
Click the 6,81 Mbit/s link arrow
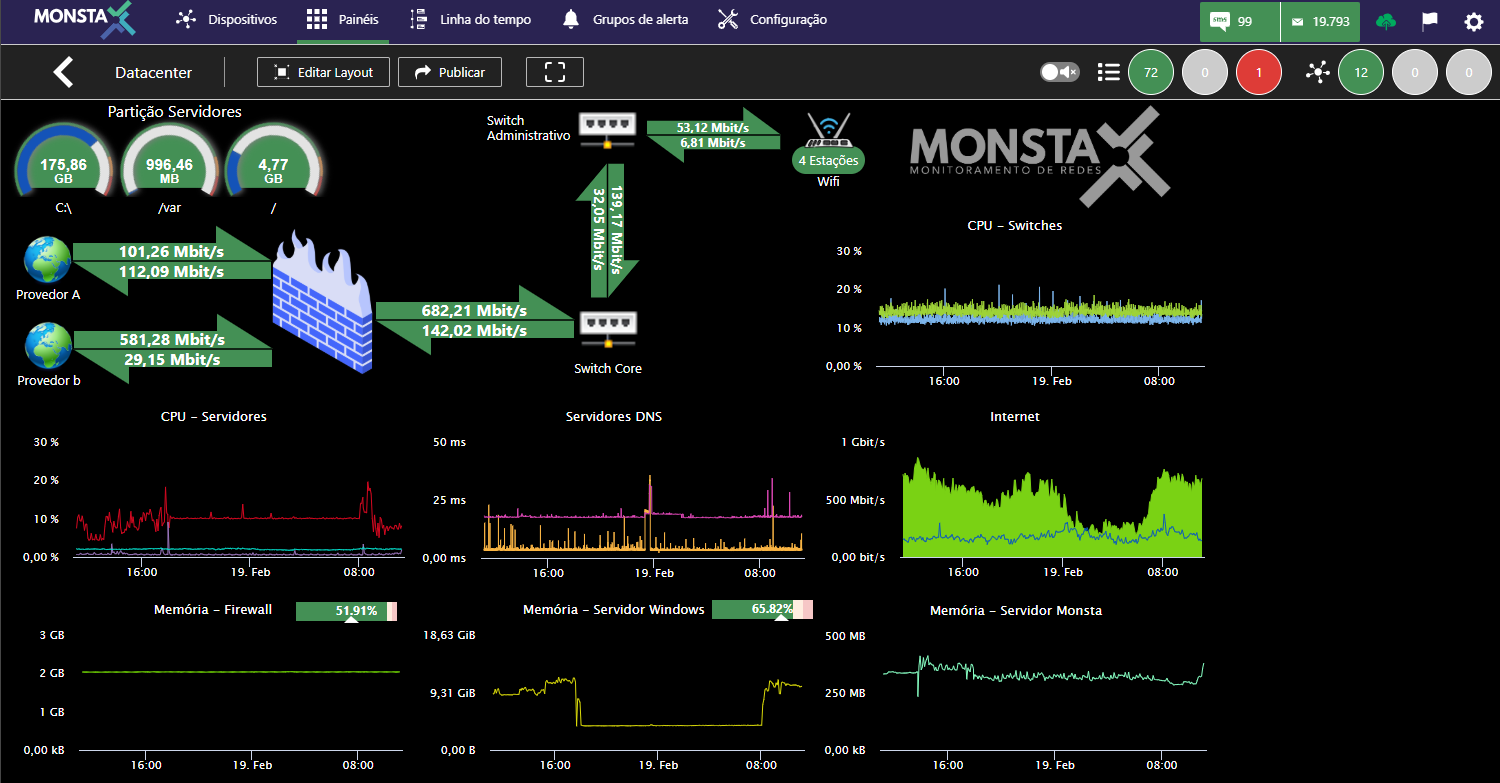[x=712, y=143]
